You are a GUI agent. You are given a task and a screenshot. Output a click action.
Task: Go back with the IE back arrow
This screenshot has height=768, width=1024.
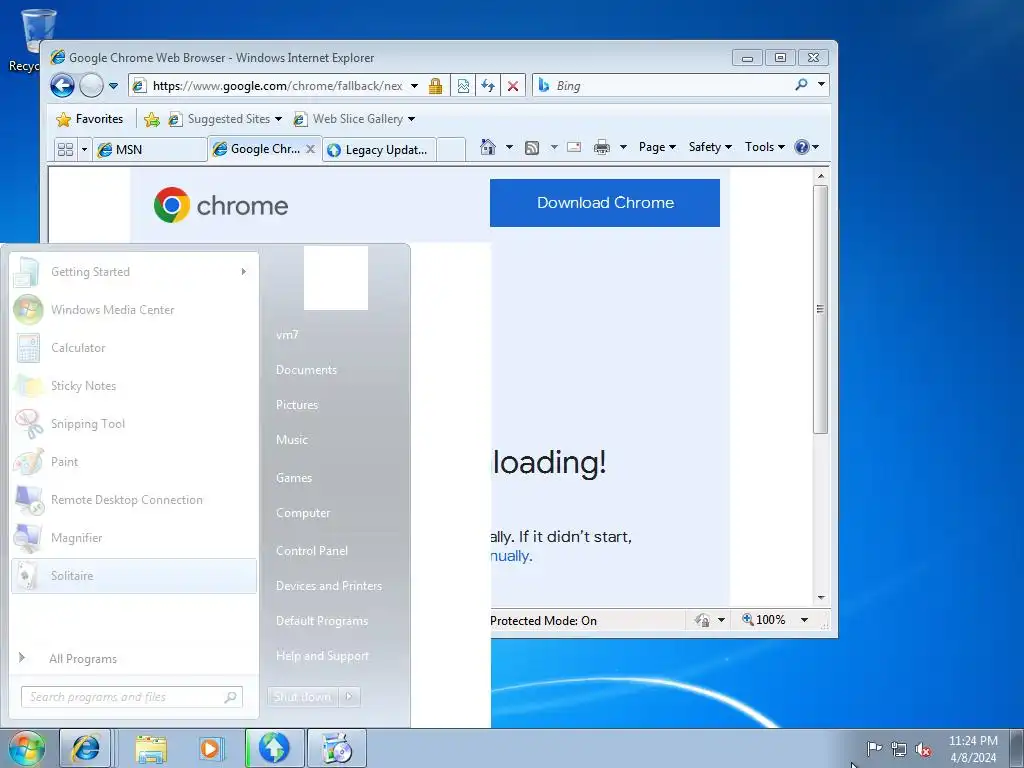coord(63,86)
